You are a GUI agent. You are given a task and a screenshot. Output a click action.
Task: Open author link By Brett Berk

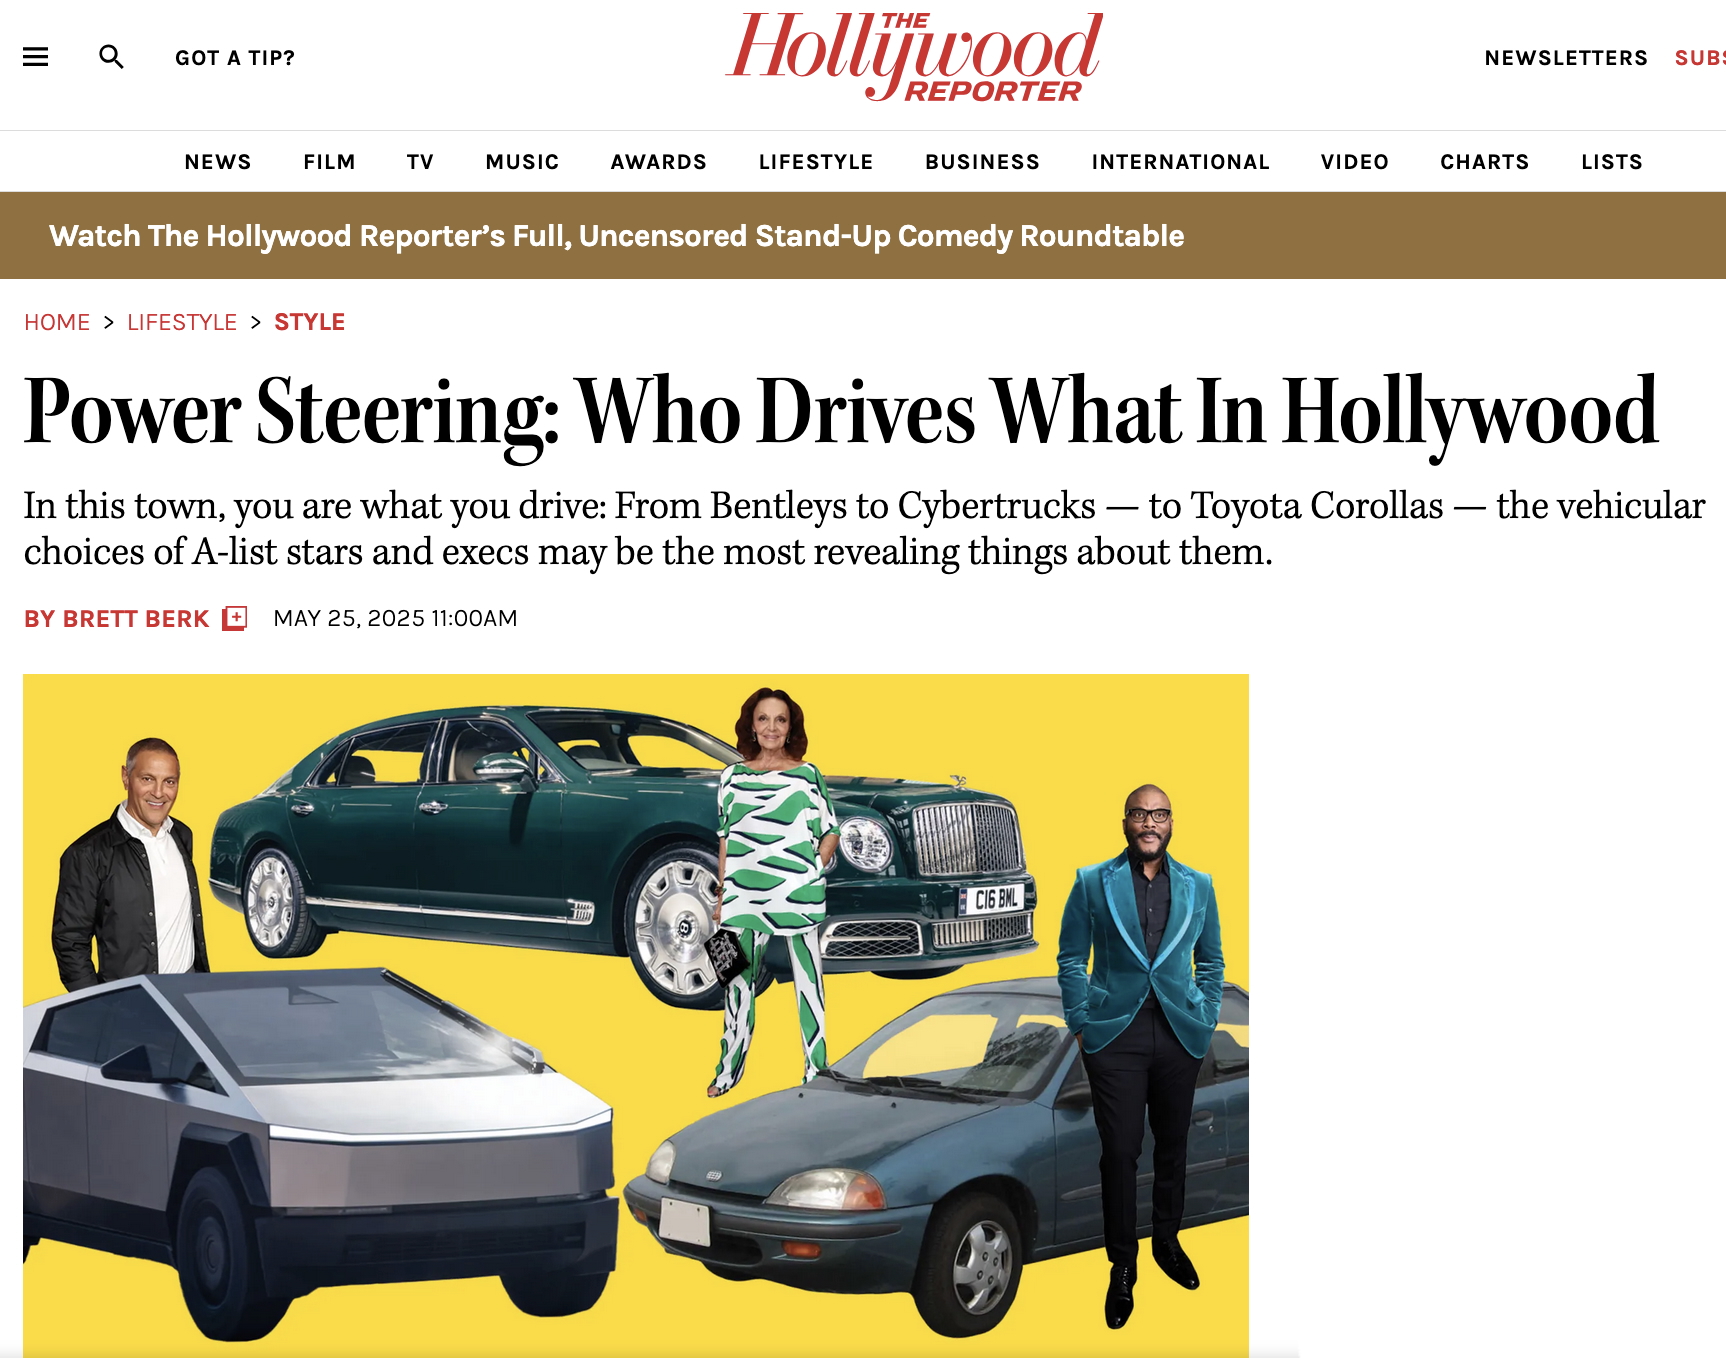coord(117,619)
